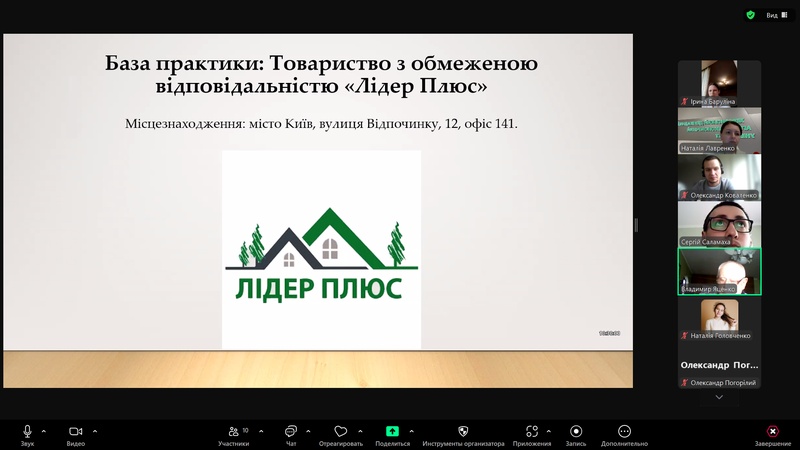Click the slide title База практики
The height and width of the screenshot is (450, 800).
pyautogui.click(x=321, y=74)
